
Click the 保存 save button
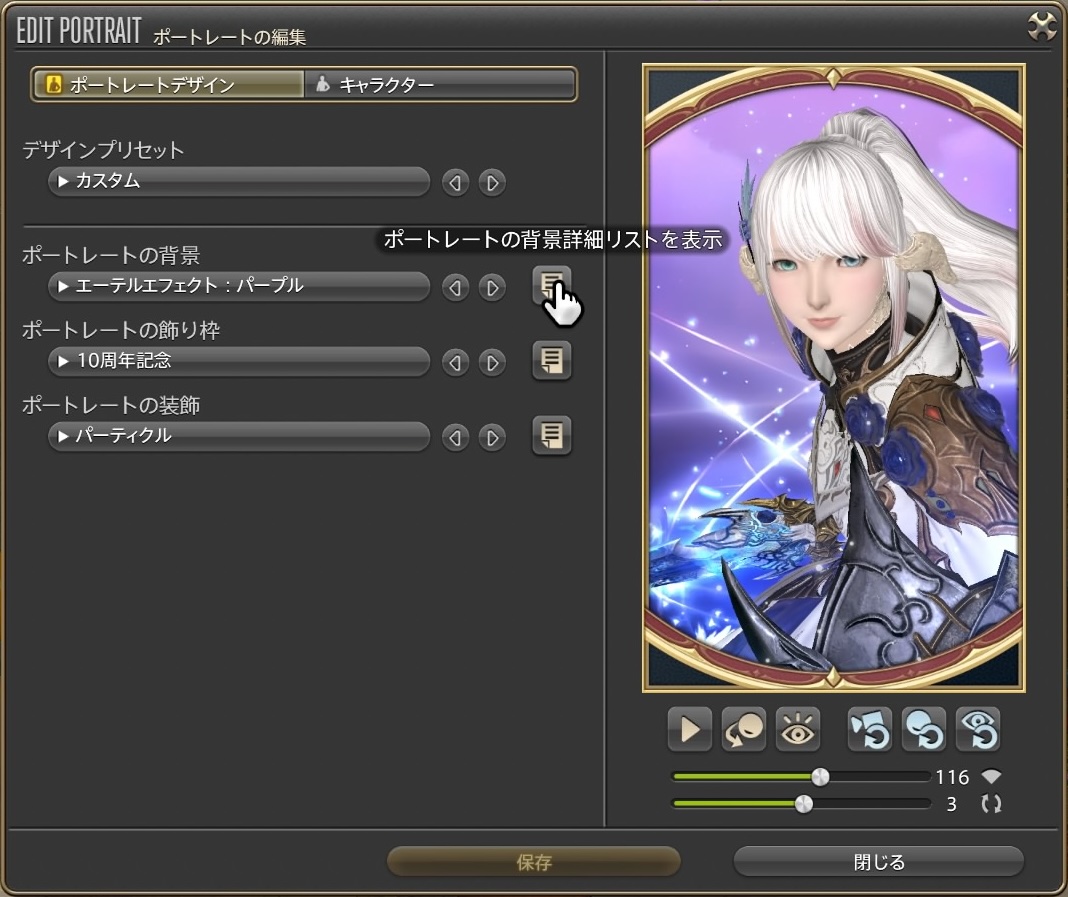[533, 862]
